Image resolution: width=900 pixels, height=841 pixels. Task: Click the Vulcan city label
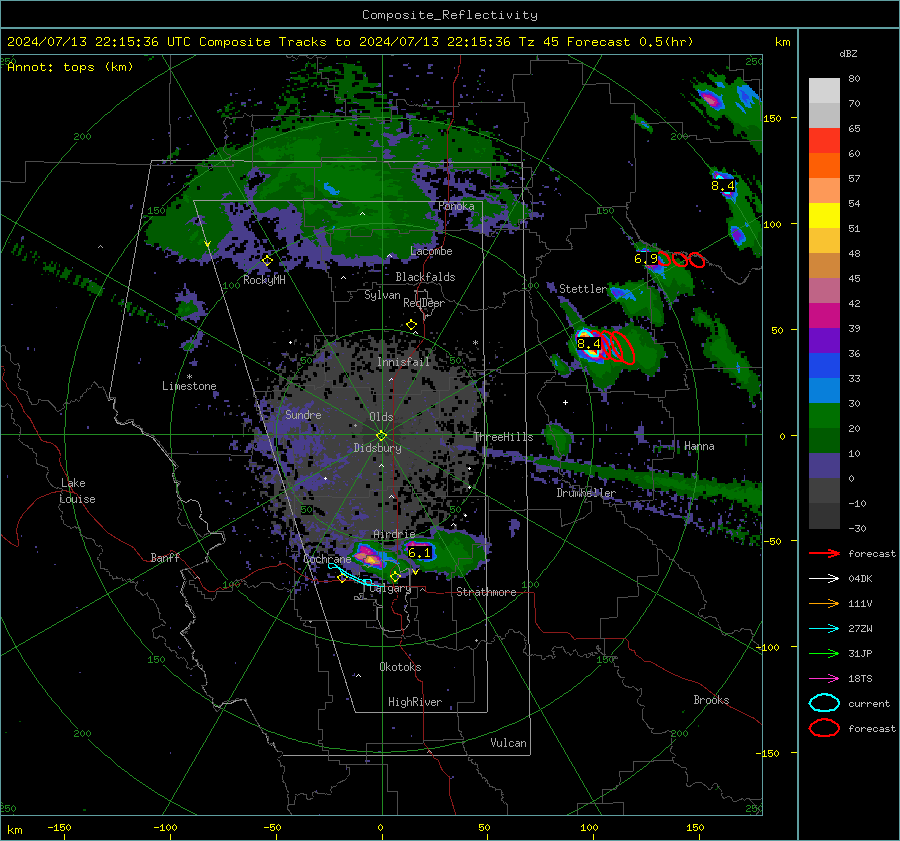(x=509, y=743)
